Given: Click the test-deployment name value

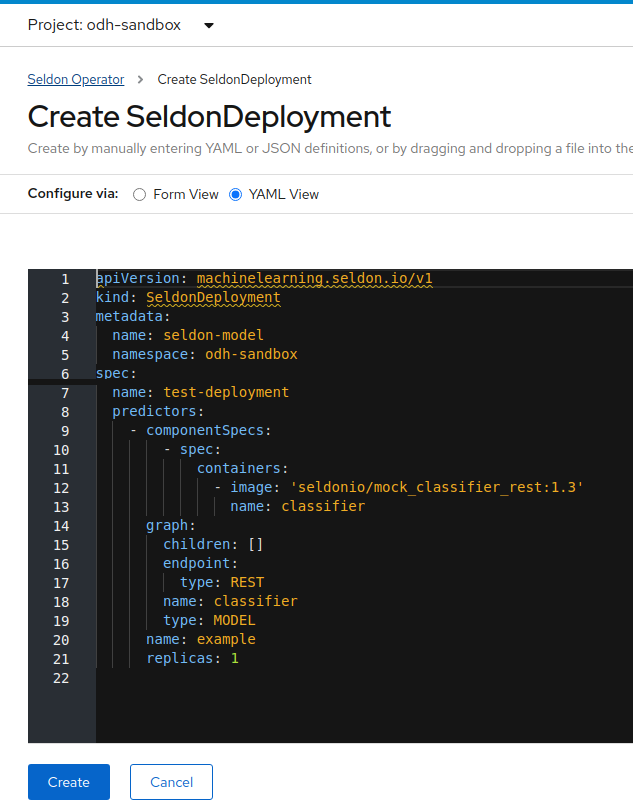Looking at the screenshot, I should pyautogui.click(x=226, y=392).
